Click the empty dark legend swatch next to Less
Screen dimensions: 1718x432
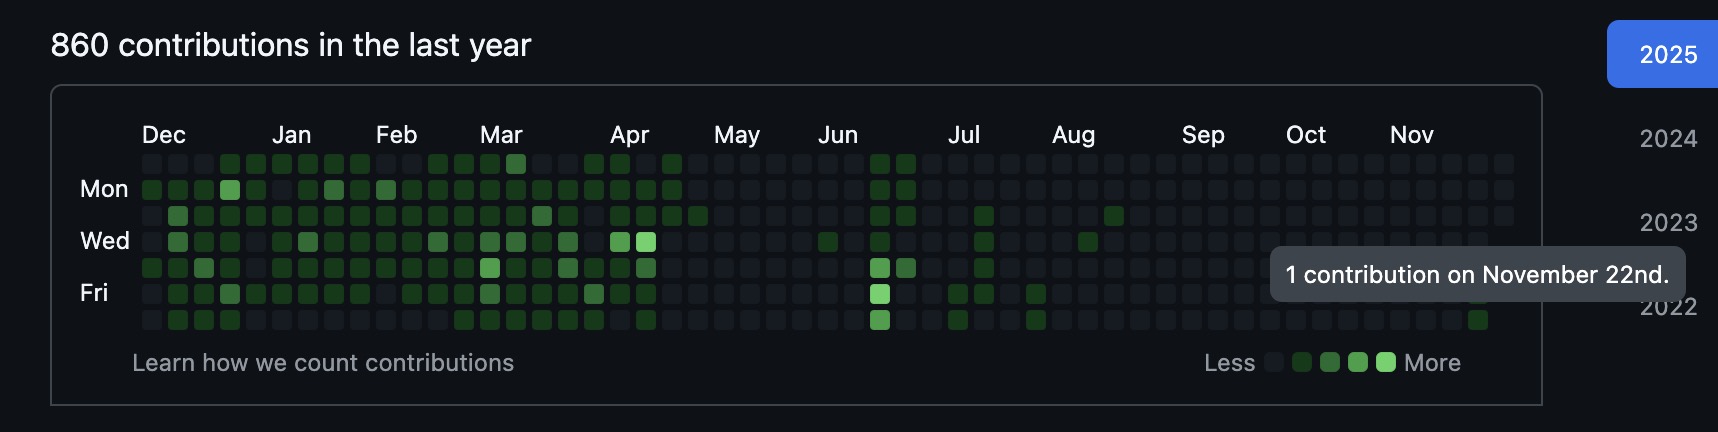click(1274, 362)
